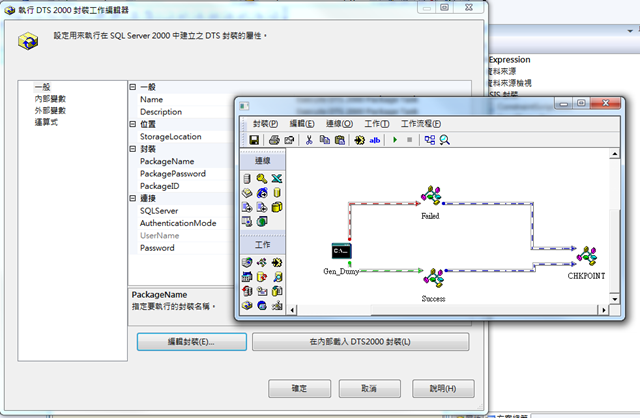
Task: Select the ActiveX Script task icon
Action: (262, 262)
